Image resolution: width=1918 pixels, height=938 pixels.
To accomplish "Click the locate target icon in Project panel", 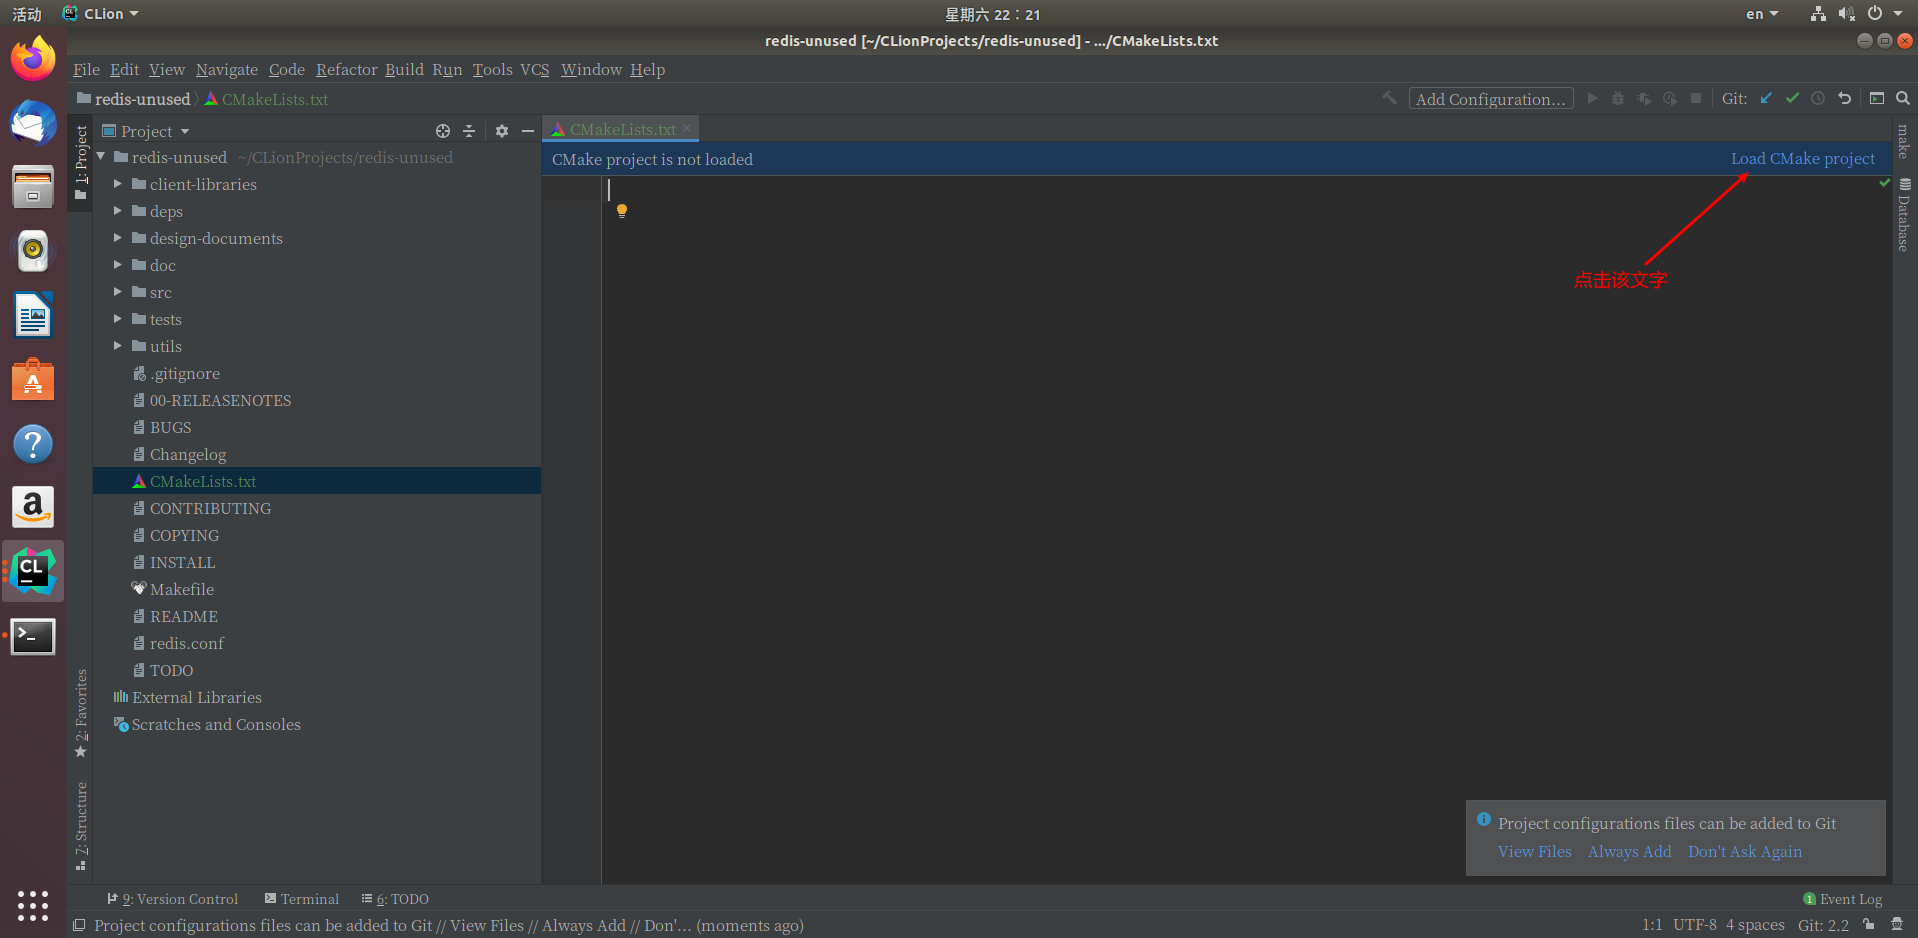I will click(443, 131).
